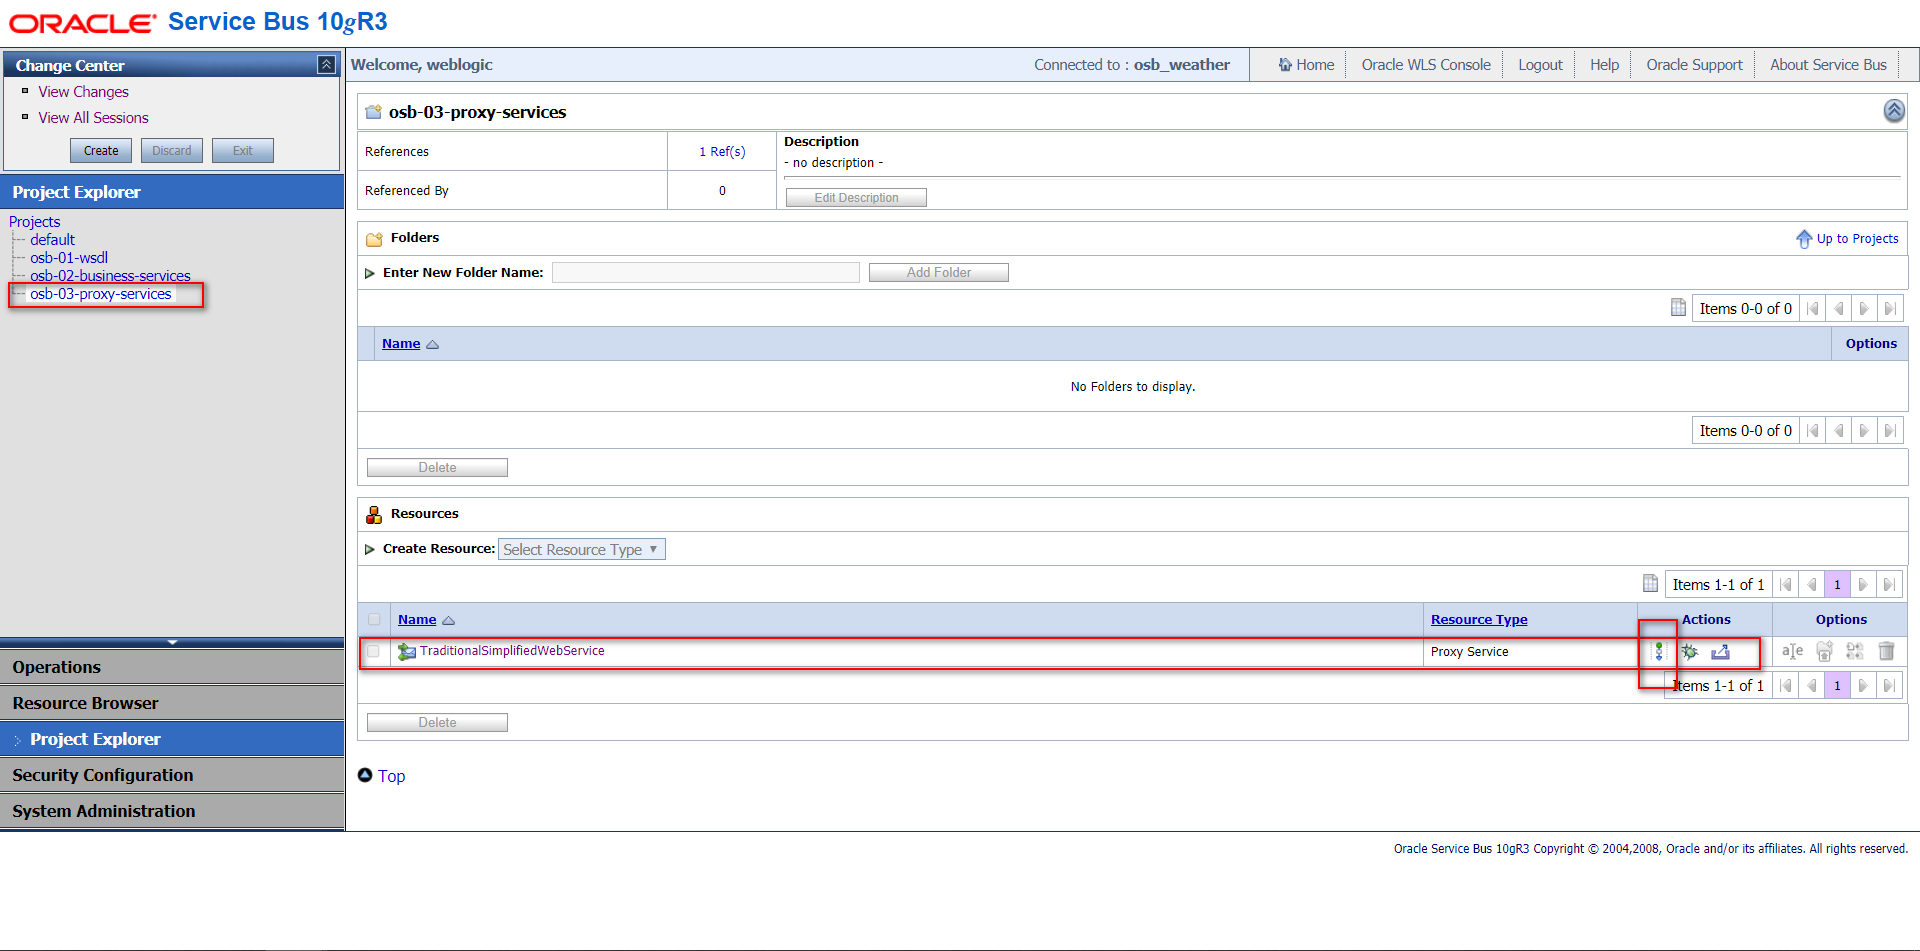The height and width of the screenshot is (951, 1920).
Task: Click the Logout link
Action: tap(1540, 65)
